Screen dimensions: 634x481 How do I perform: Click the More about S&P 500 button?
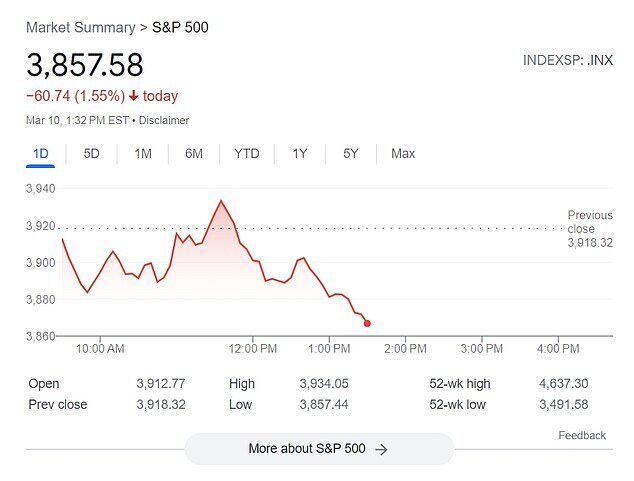coord(319,449)
